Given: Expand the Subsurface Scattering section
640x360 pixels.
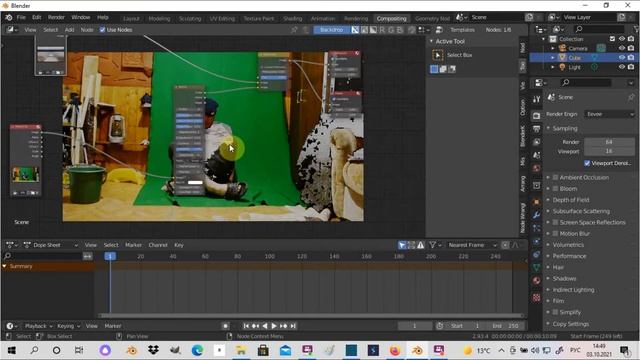Looking at the screenshot, I should (x=549, y=211).
